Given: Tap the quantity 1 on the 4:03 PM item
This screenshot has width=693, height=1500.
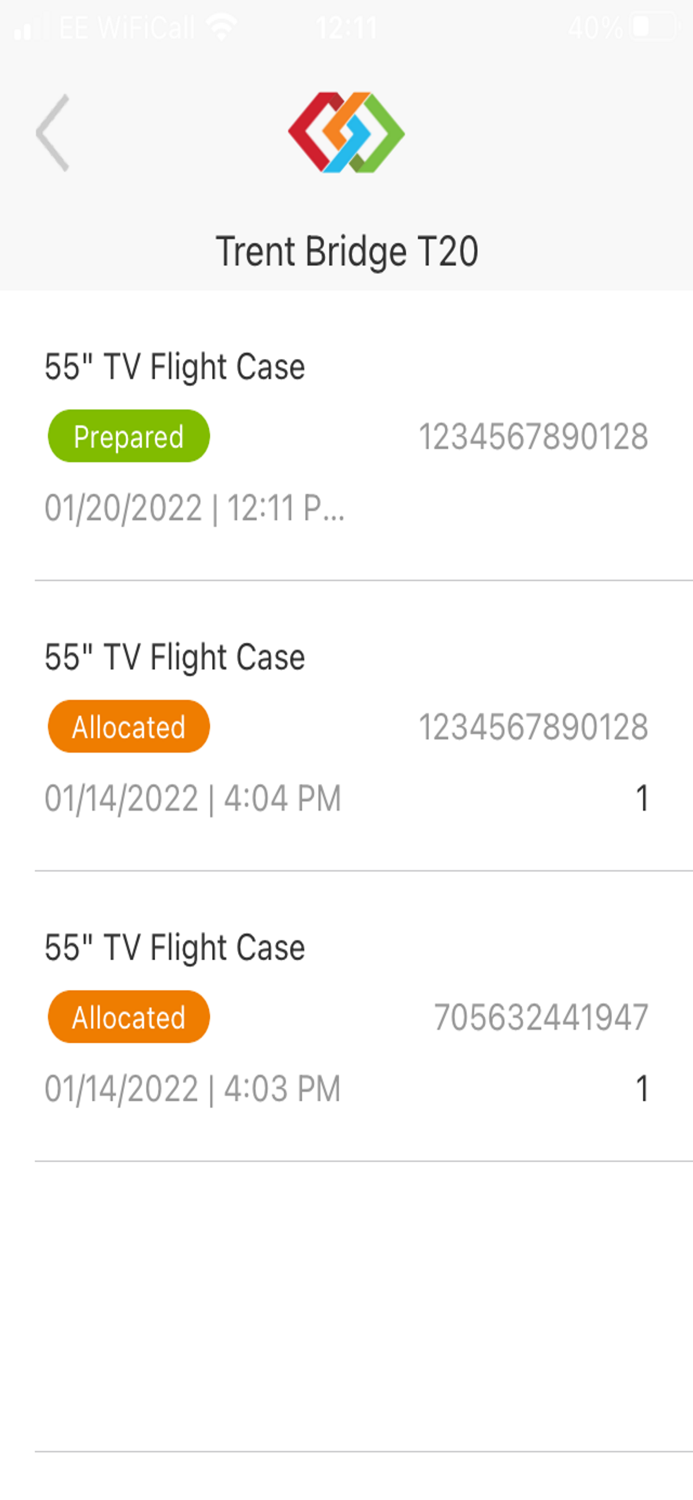Looking at the screenshot, I should pos(644,1088).
